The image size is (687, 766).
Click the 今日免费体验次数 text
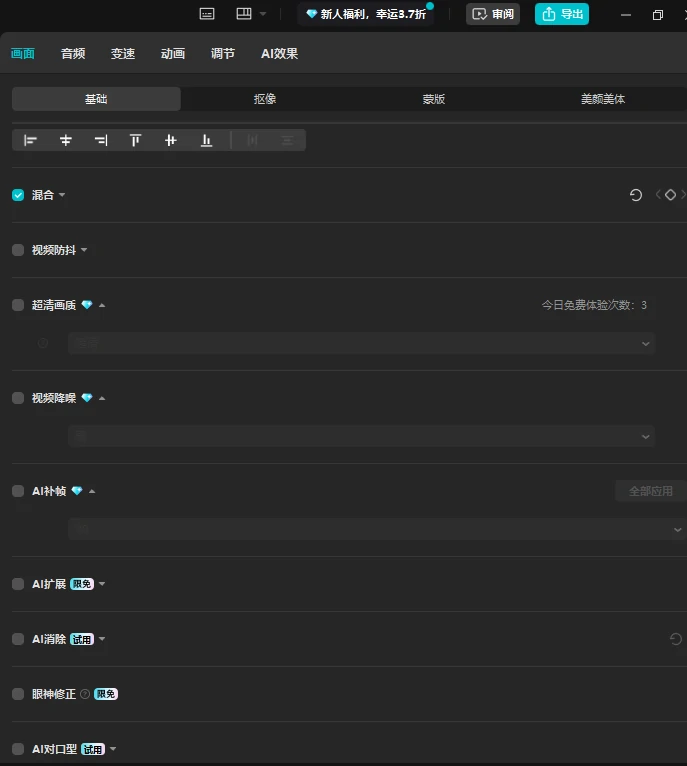pyautogui.click(x=594, y=305)
